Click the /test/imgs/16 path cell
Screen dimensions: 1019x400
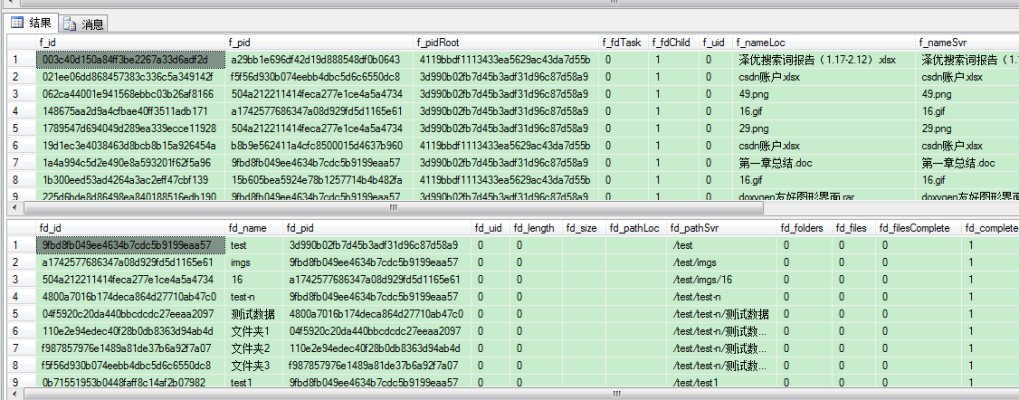click(x=722, y=279)
